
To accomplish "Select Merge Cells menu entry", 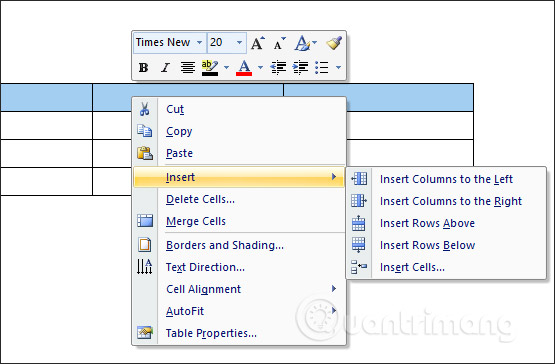I will 239,221.
